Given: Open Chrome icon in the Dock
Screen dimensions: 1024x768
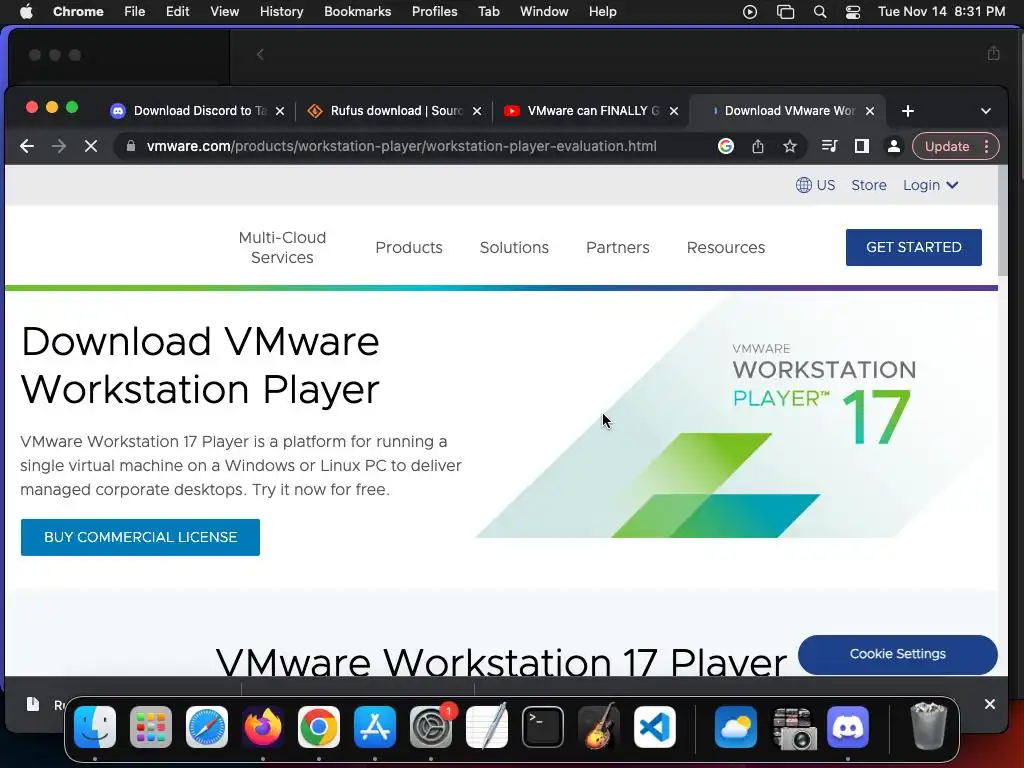Looking at the screenshot, I should coord(319,727).
